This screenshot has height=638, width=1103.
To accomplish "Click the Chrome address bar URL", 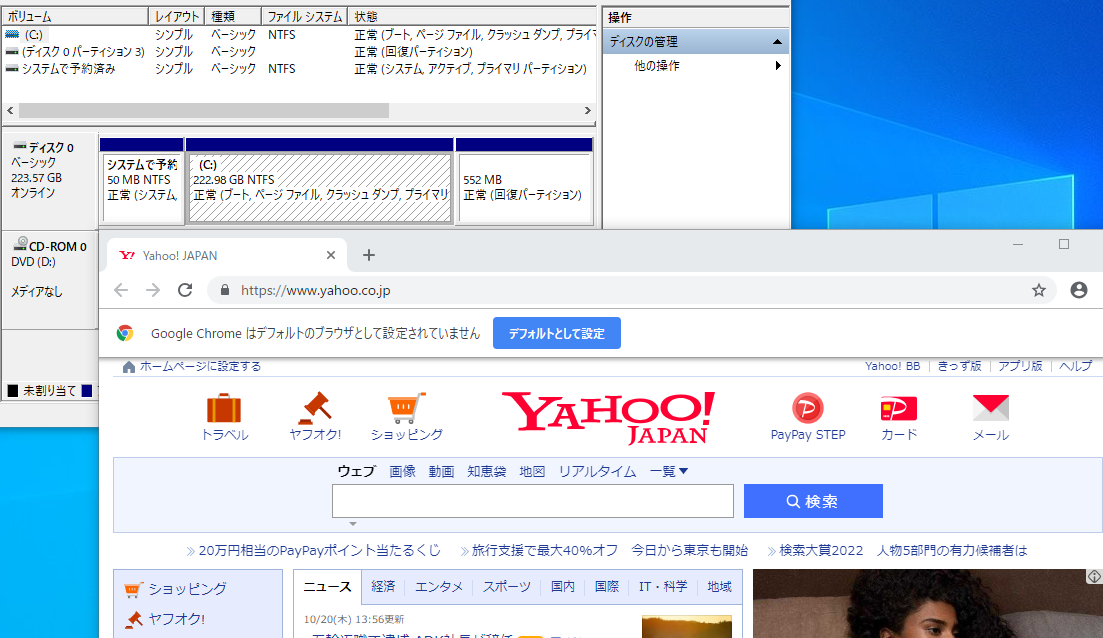I will [315, 290].
